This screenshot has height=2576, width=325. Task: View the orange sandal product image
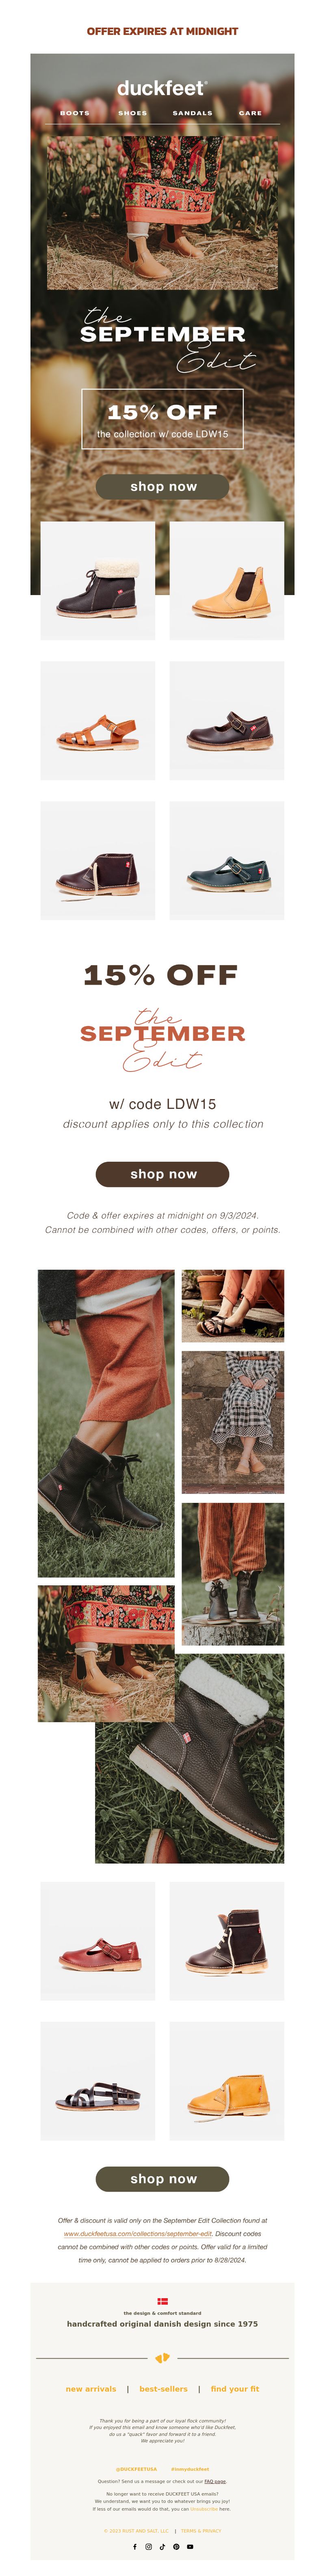click(98, 720)
